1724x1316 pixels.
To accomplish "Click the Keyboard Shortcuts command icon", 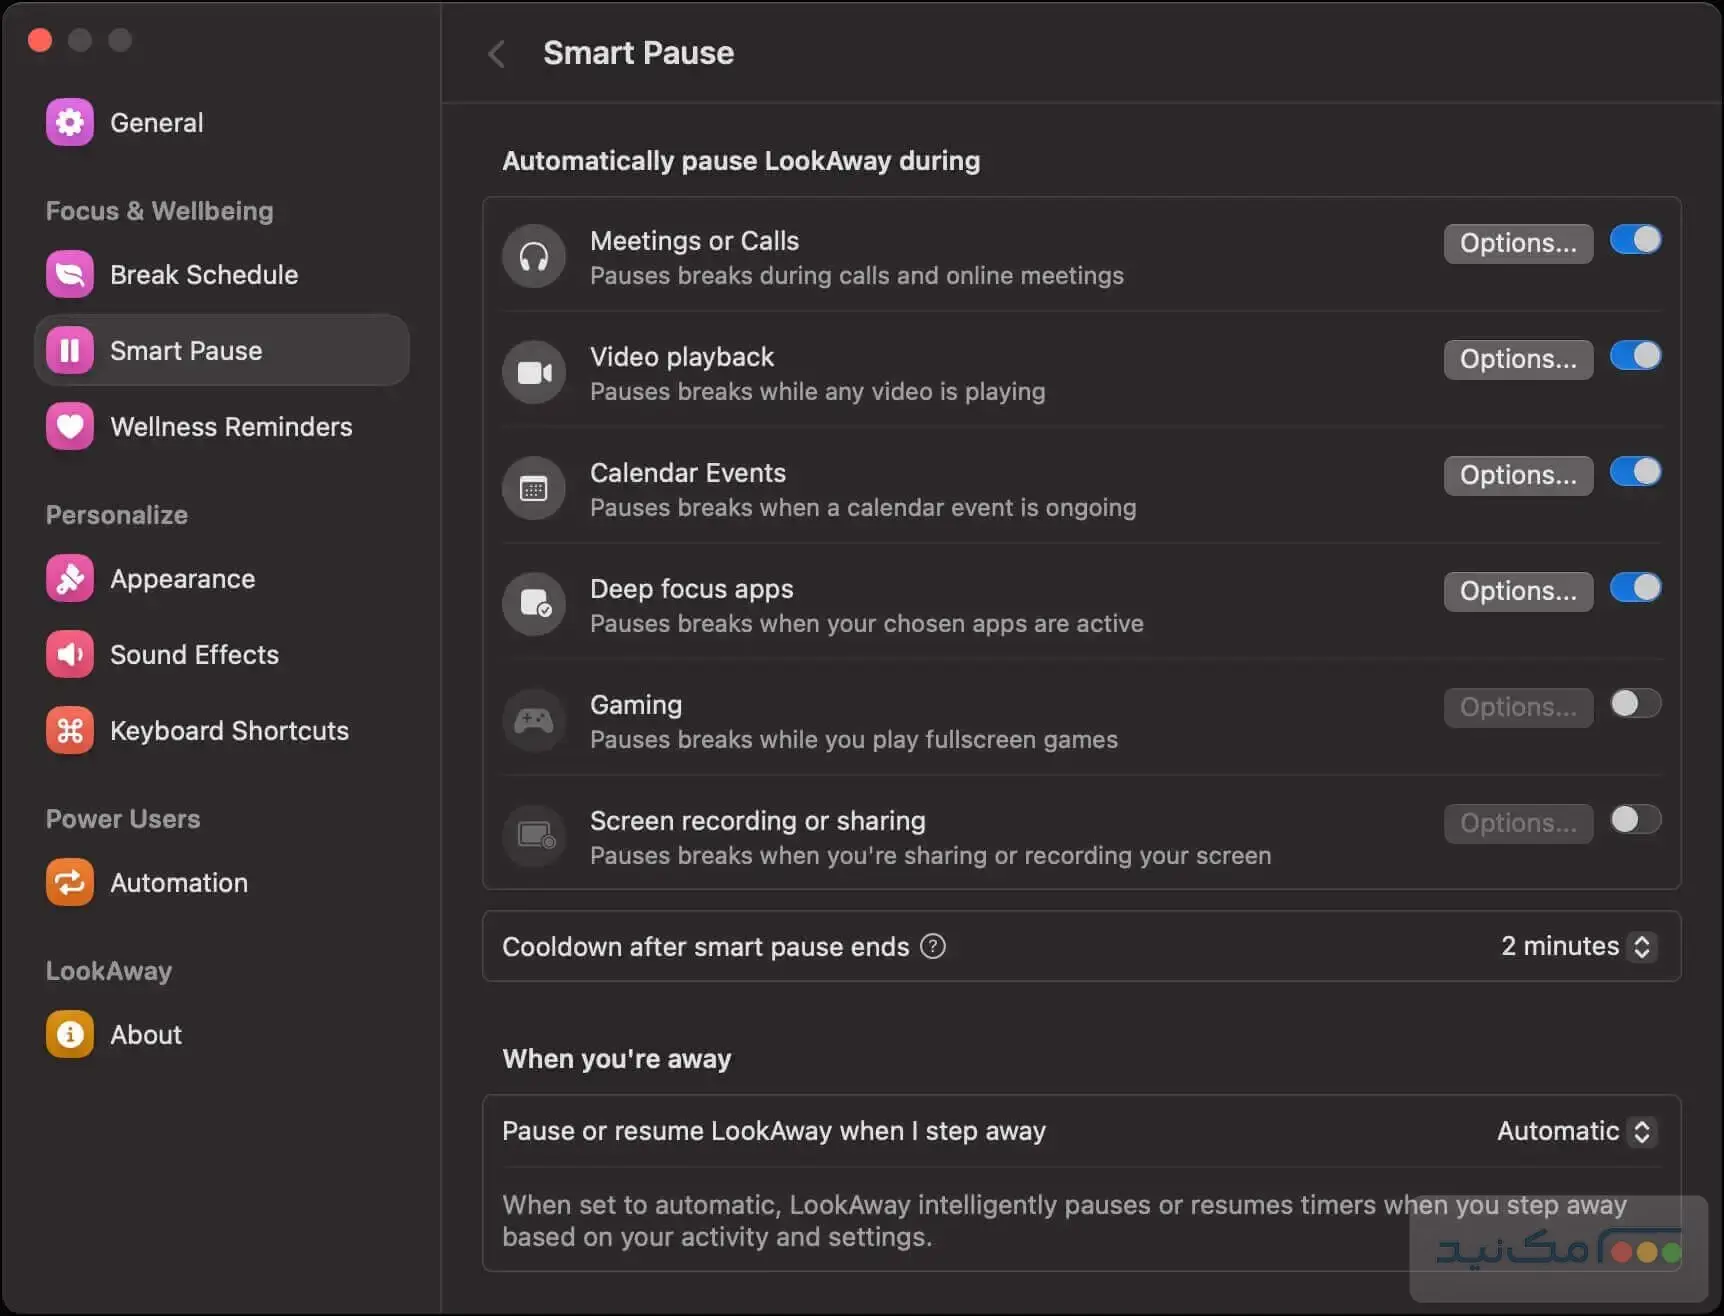I will [x=69, y=731].
